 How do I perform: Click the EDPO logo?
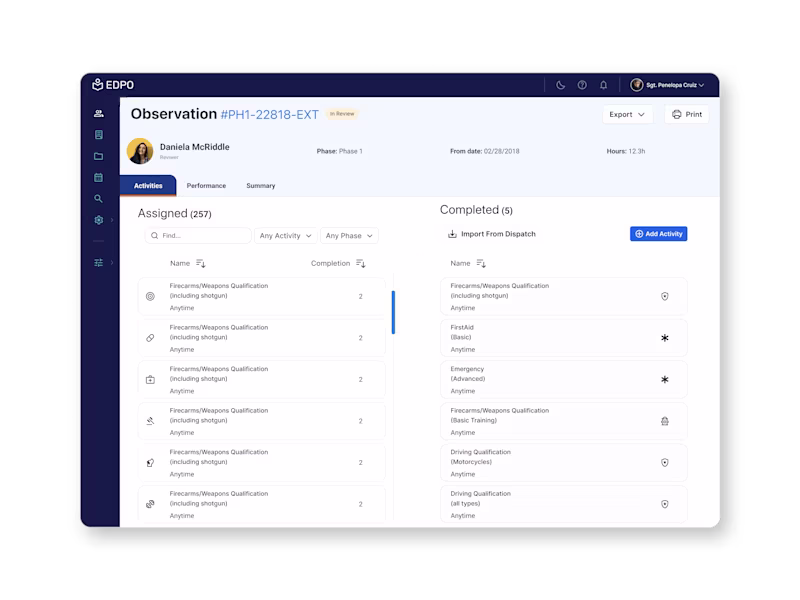pos(113,85)
